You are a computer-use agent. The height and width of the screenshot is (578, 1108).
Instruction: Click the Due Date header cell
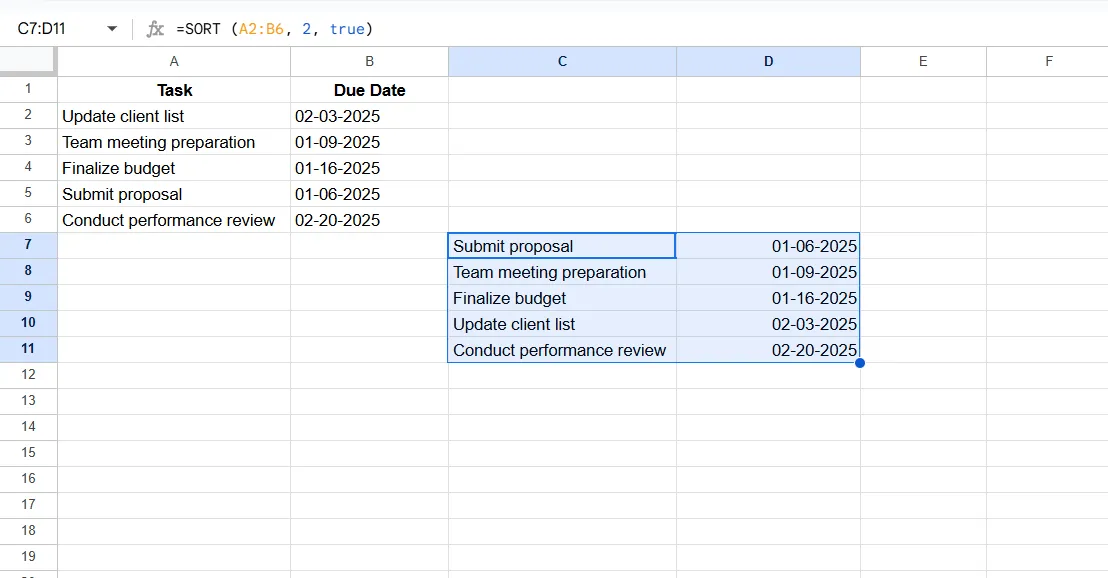click(x=370, y=90)
